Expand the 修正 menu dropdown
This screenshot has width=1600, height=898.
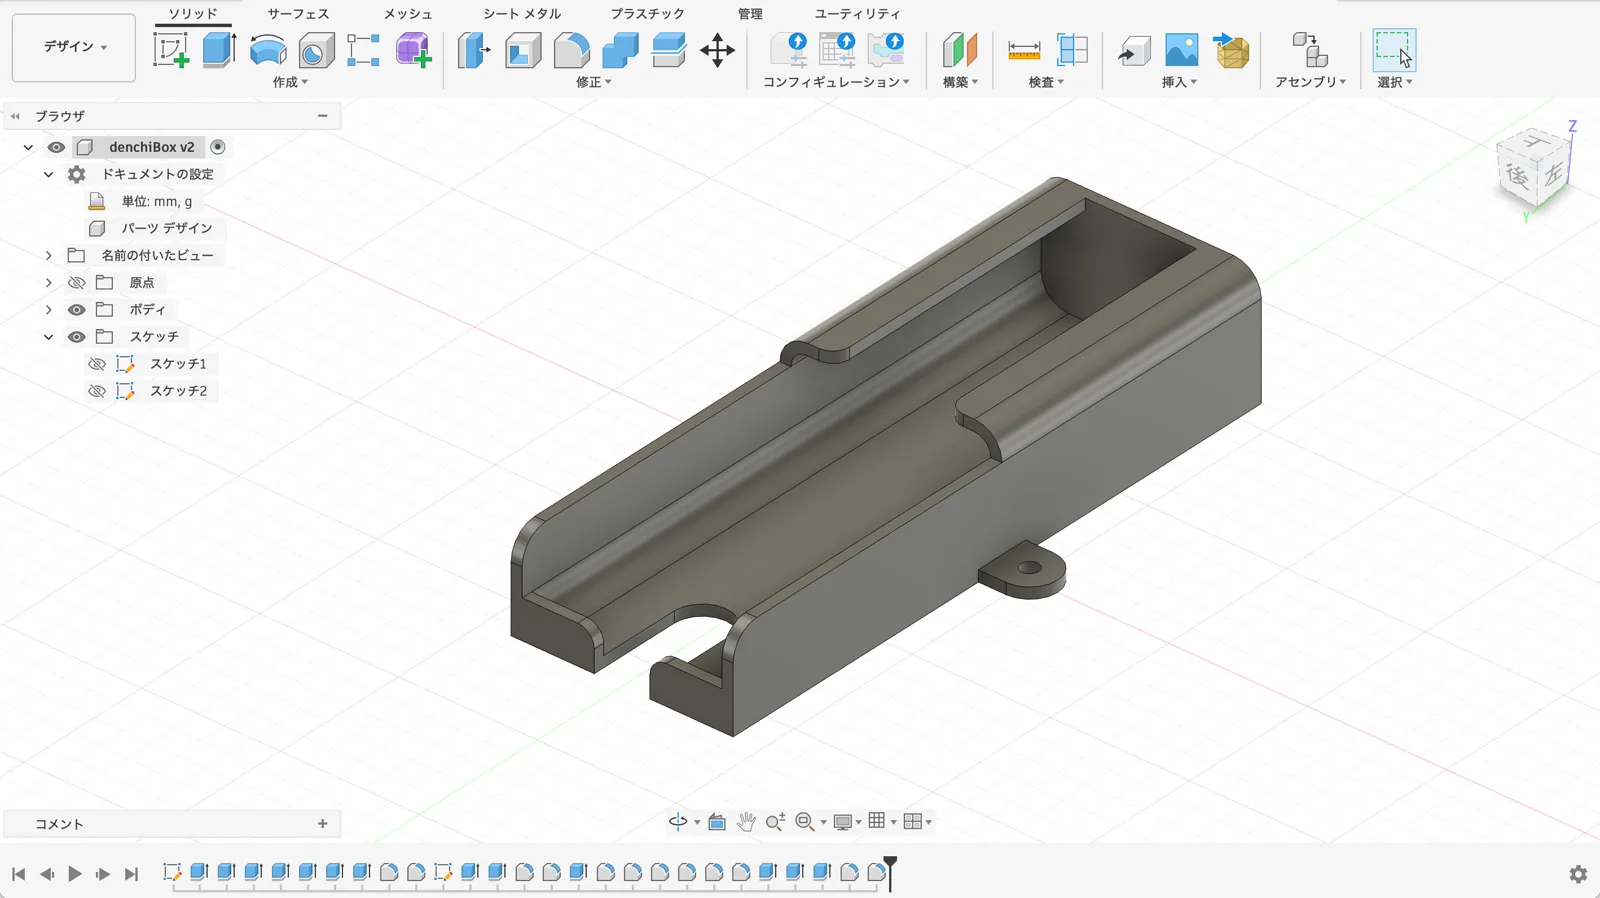pos(593,82)
